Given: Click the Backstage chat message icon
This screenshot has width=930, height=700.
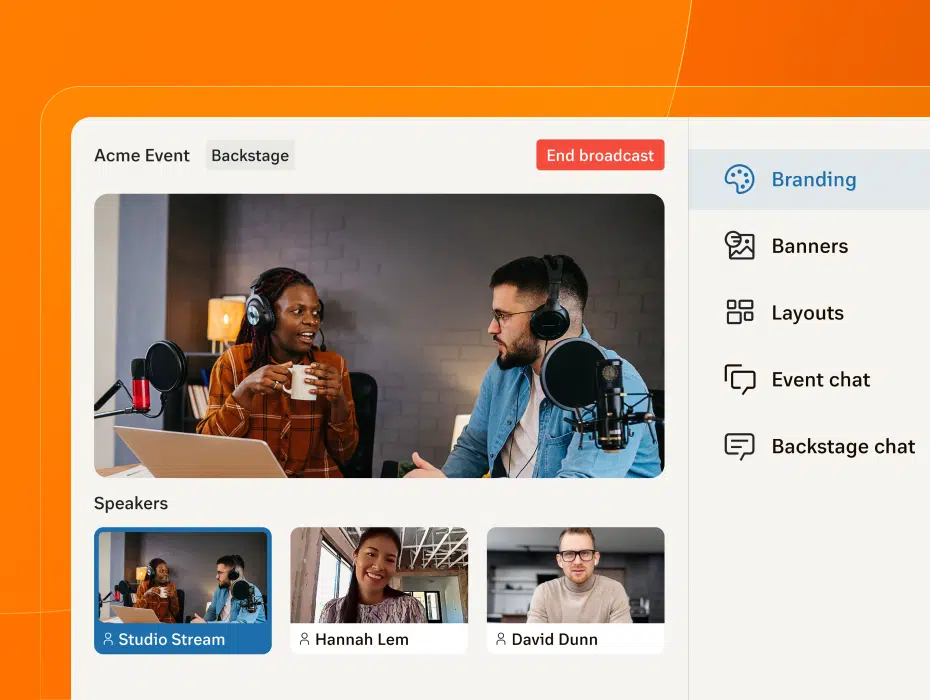Looking at the screenshot, I should (739, 446).
